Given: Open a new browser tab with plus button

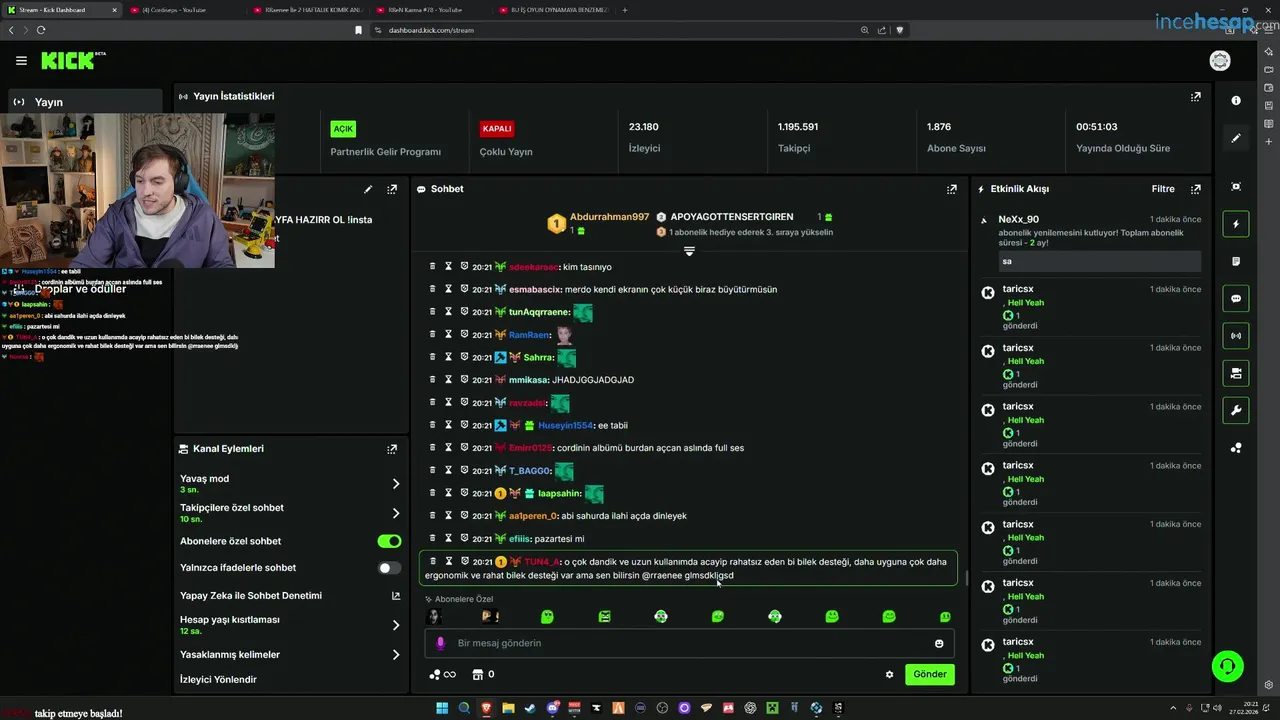Looking at the screenshot, I should [625, 10].
